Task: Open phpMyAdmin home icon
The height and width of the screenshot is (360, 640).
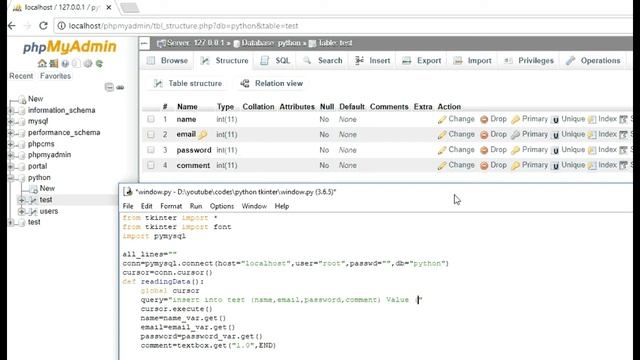Action: (42, 64)
